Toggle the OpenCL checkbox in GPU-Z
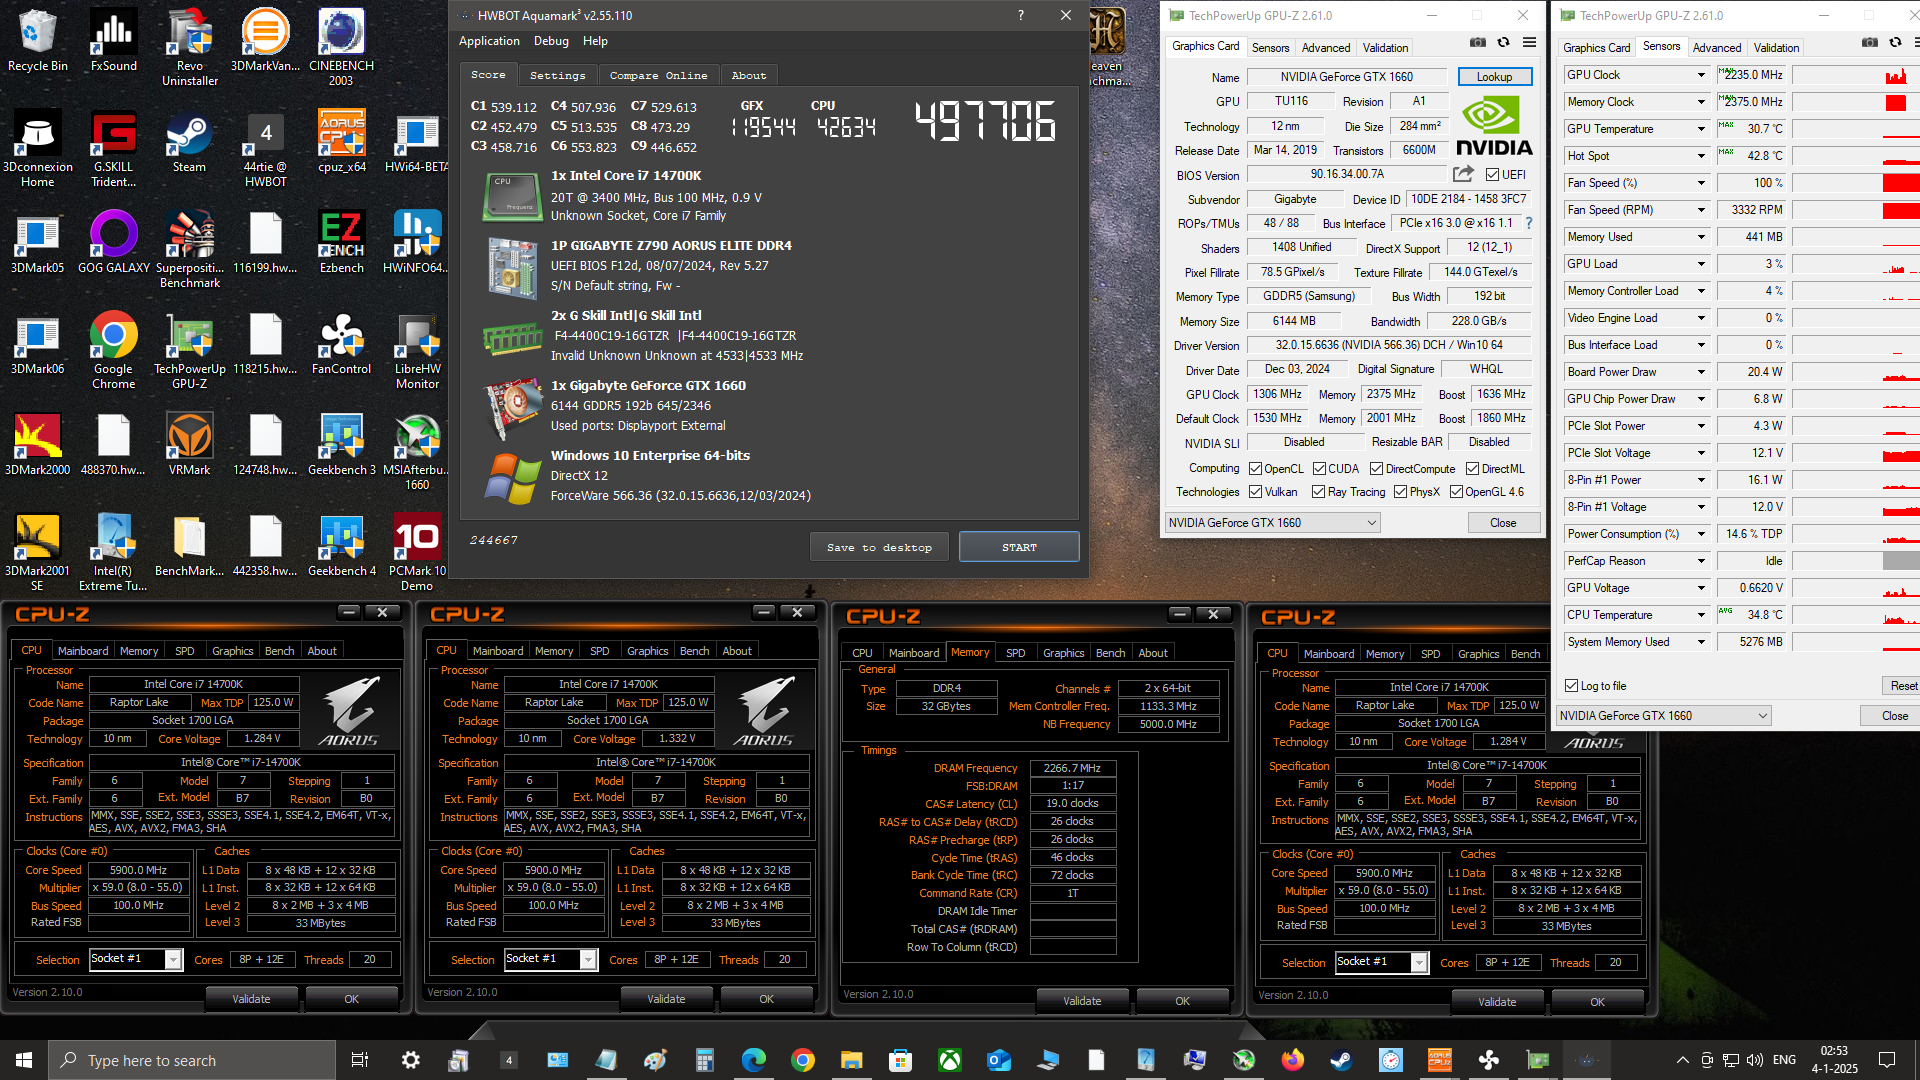1920x1080 pixels. (x=1255, y=469)
